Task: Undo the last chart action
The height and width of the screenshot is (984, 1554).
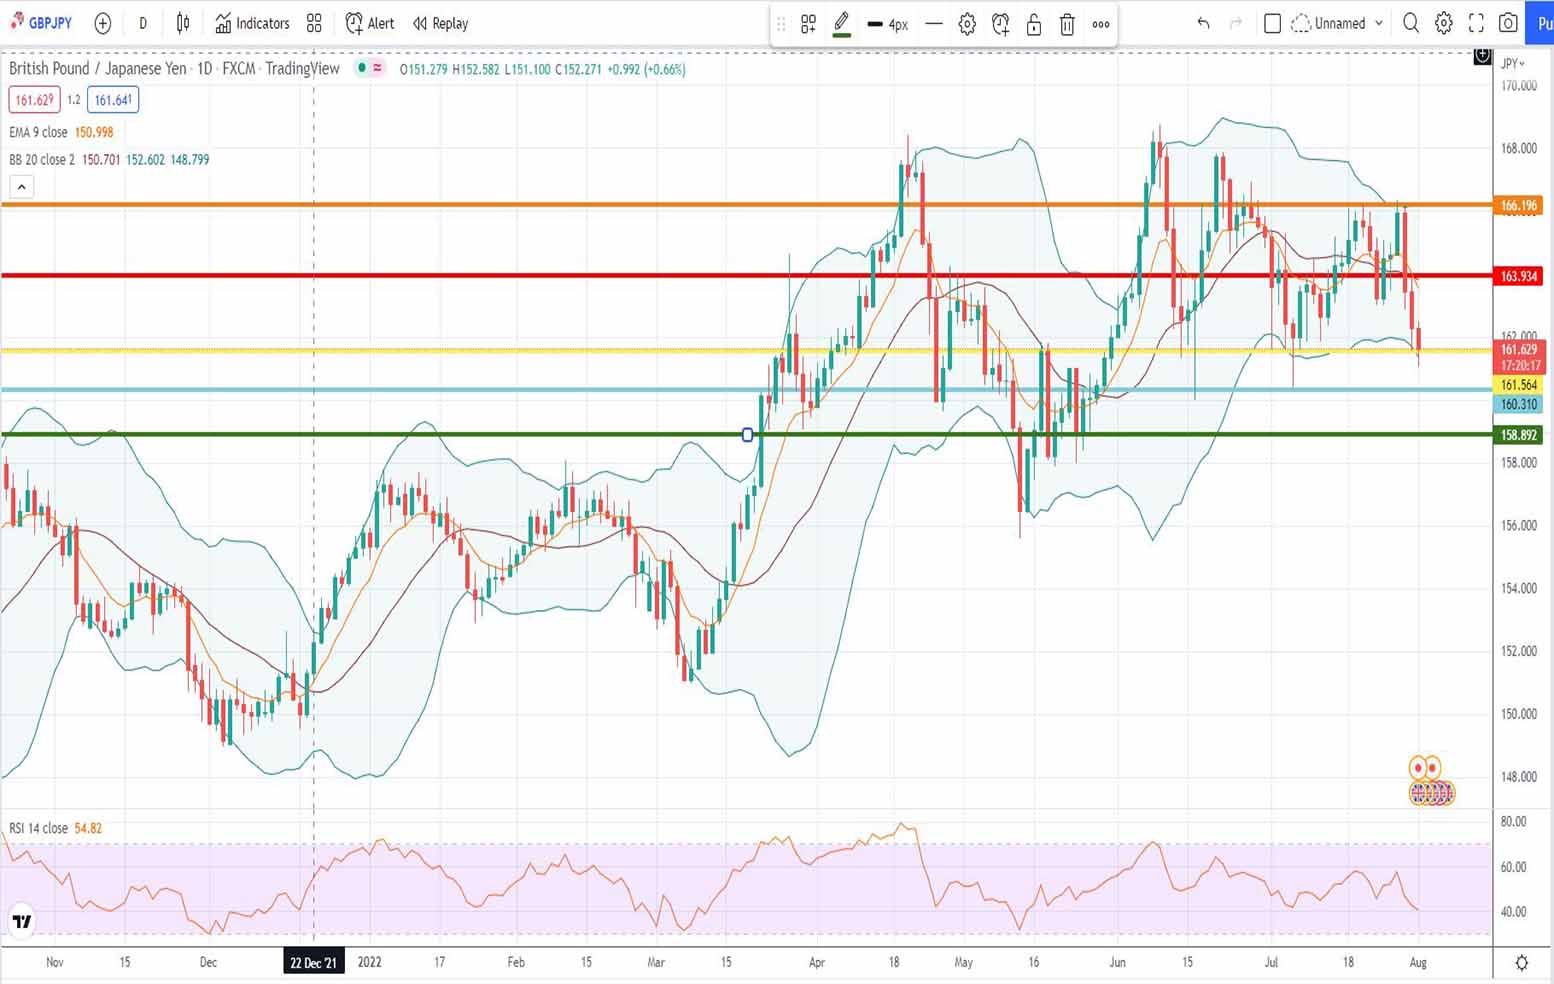Action: 1203,23
